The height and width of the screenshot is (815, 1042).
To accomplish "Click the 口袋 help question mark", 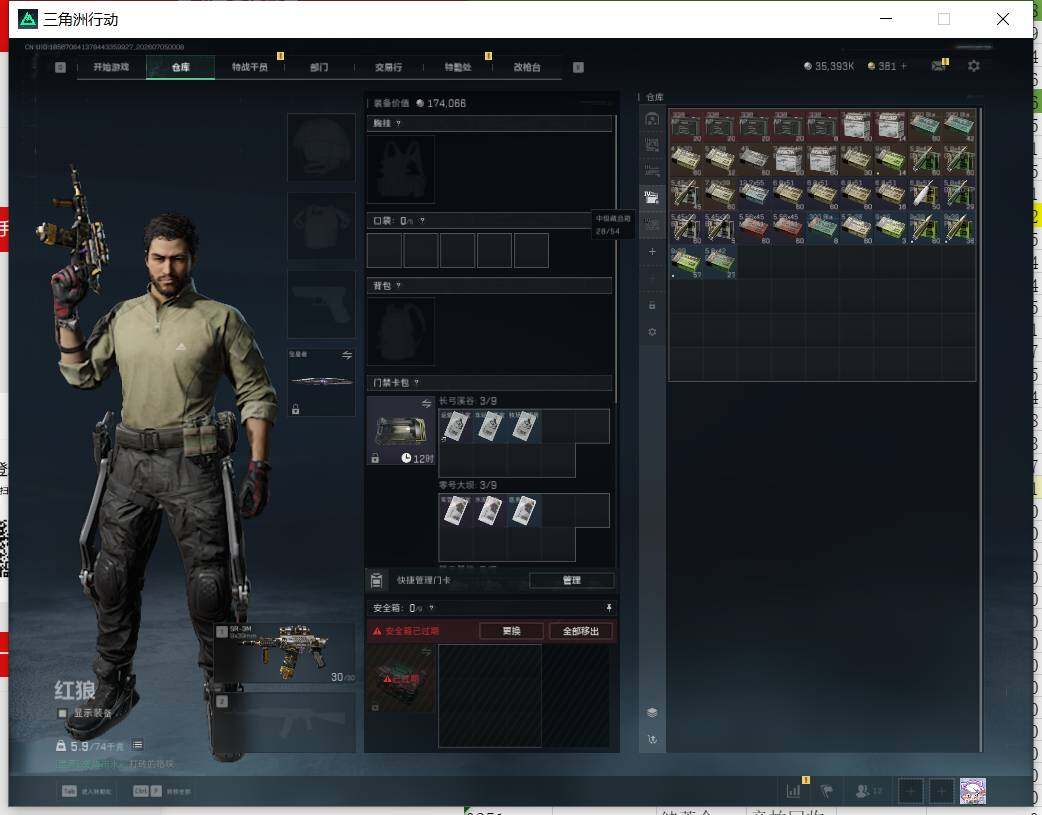I will coord(422,221).
